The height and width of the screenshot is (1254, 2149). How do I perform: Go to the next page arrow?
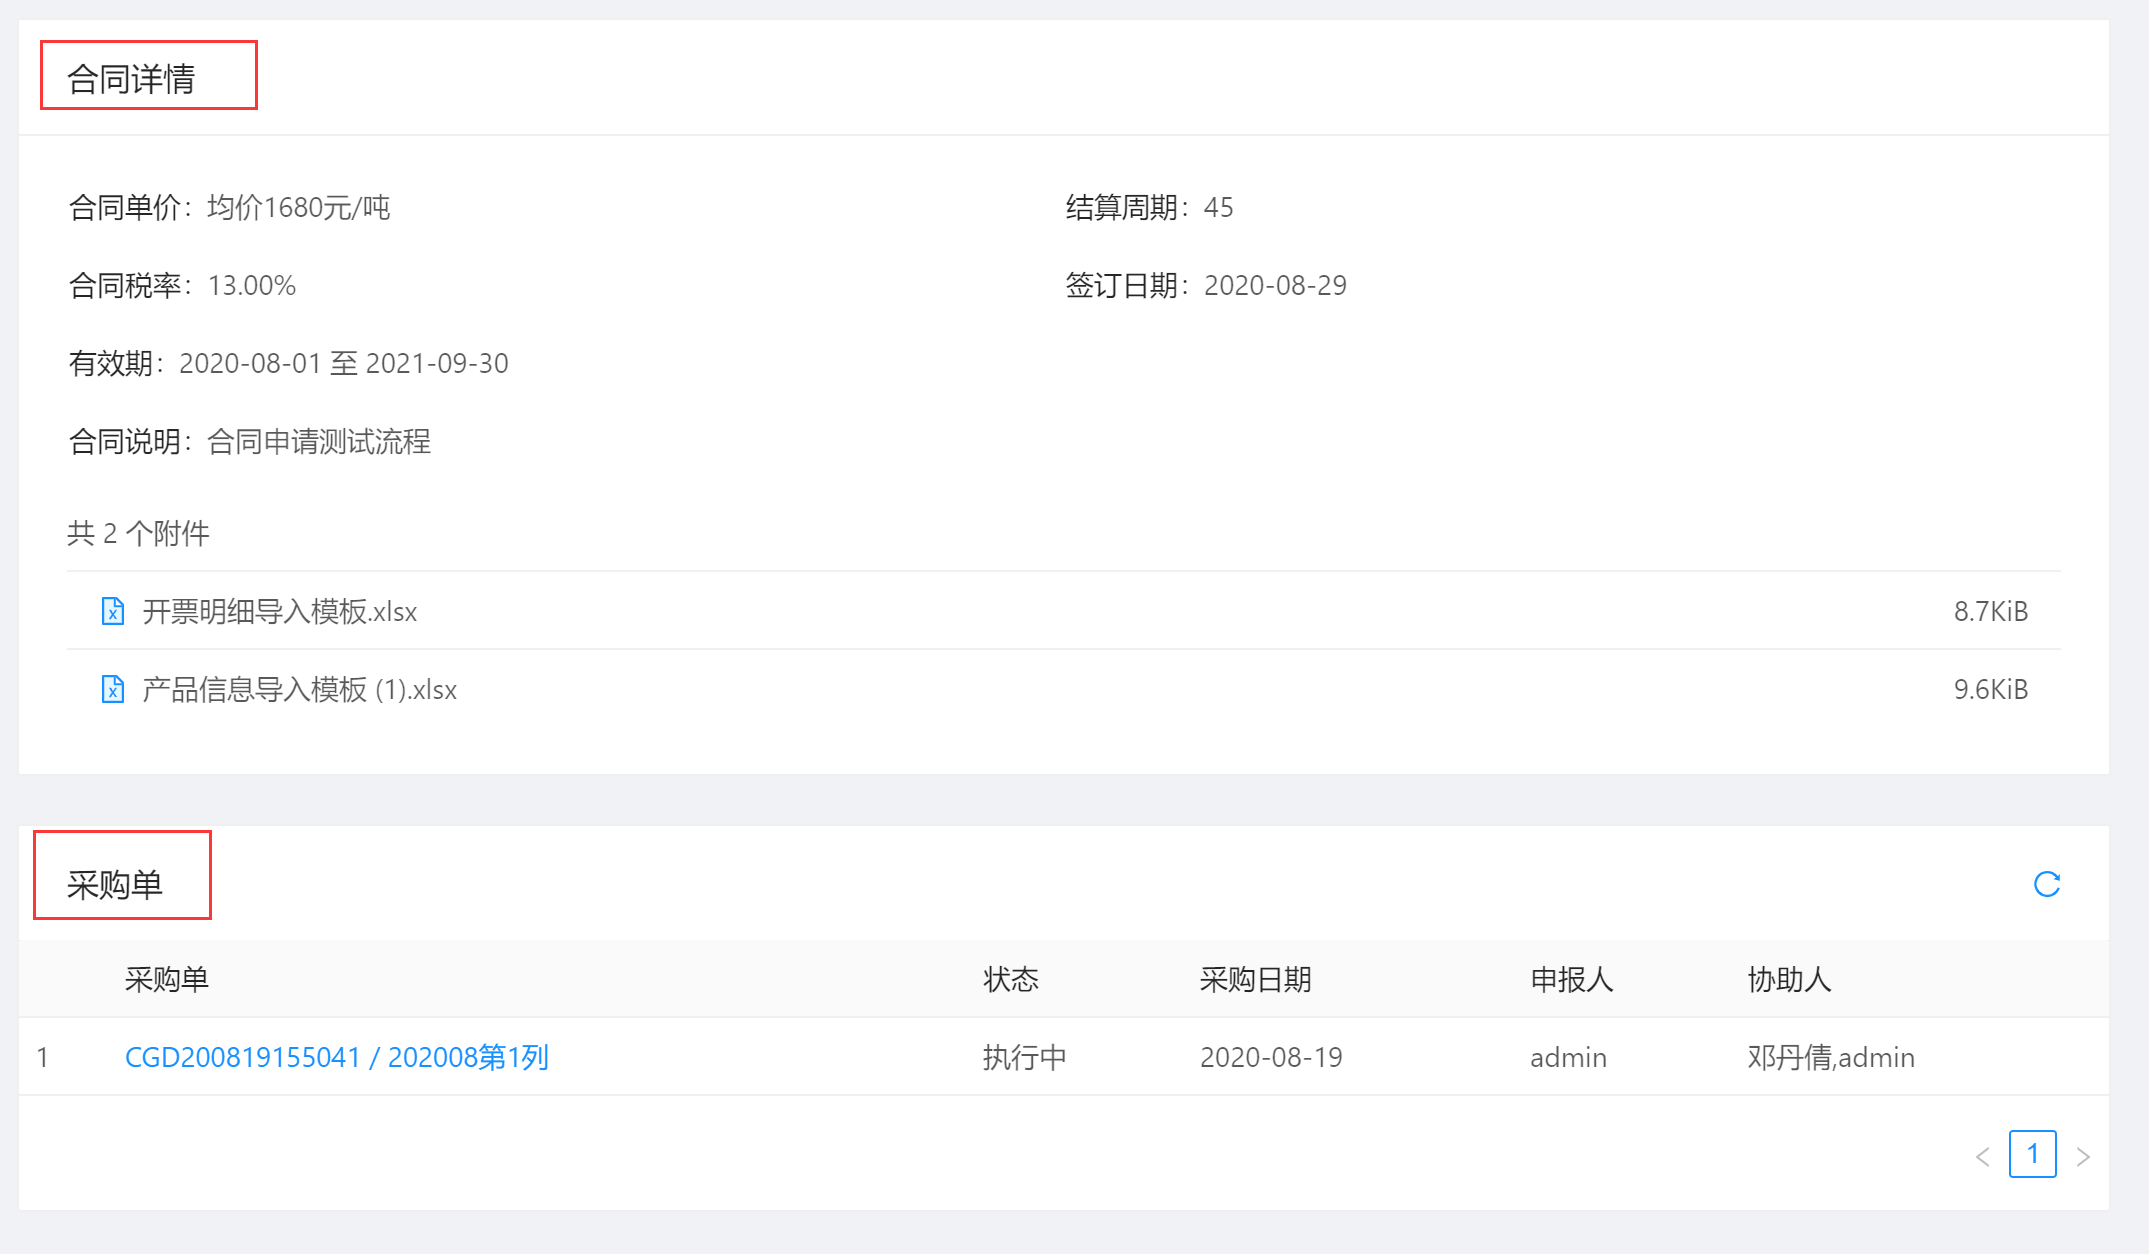point(2083,1156)
